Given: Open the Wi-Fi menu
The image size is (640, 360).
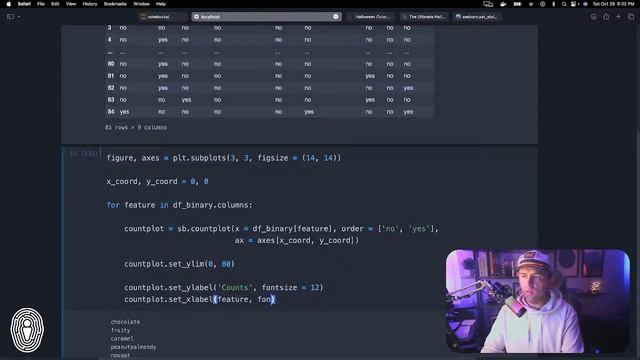Looking at the screenshot, I should (531, 4).
